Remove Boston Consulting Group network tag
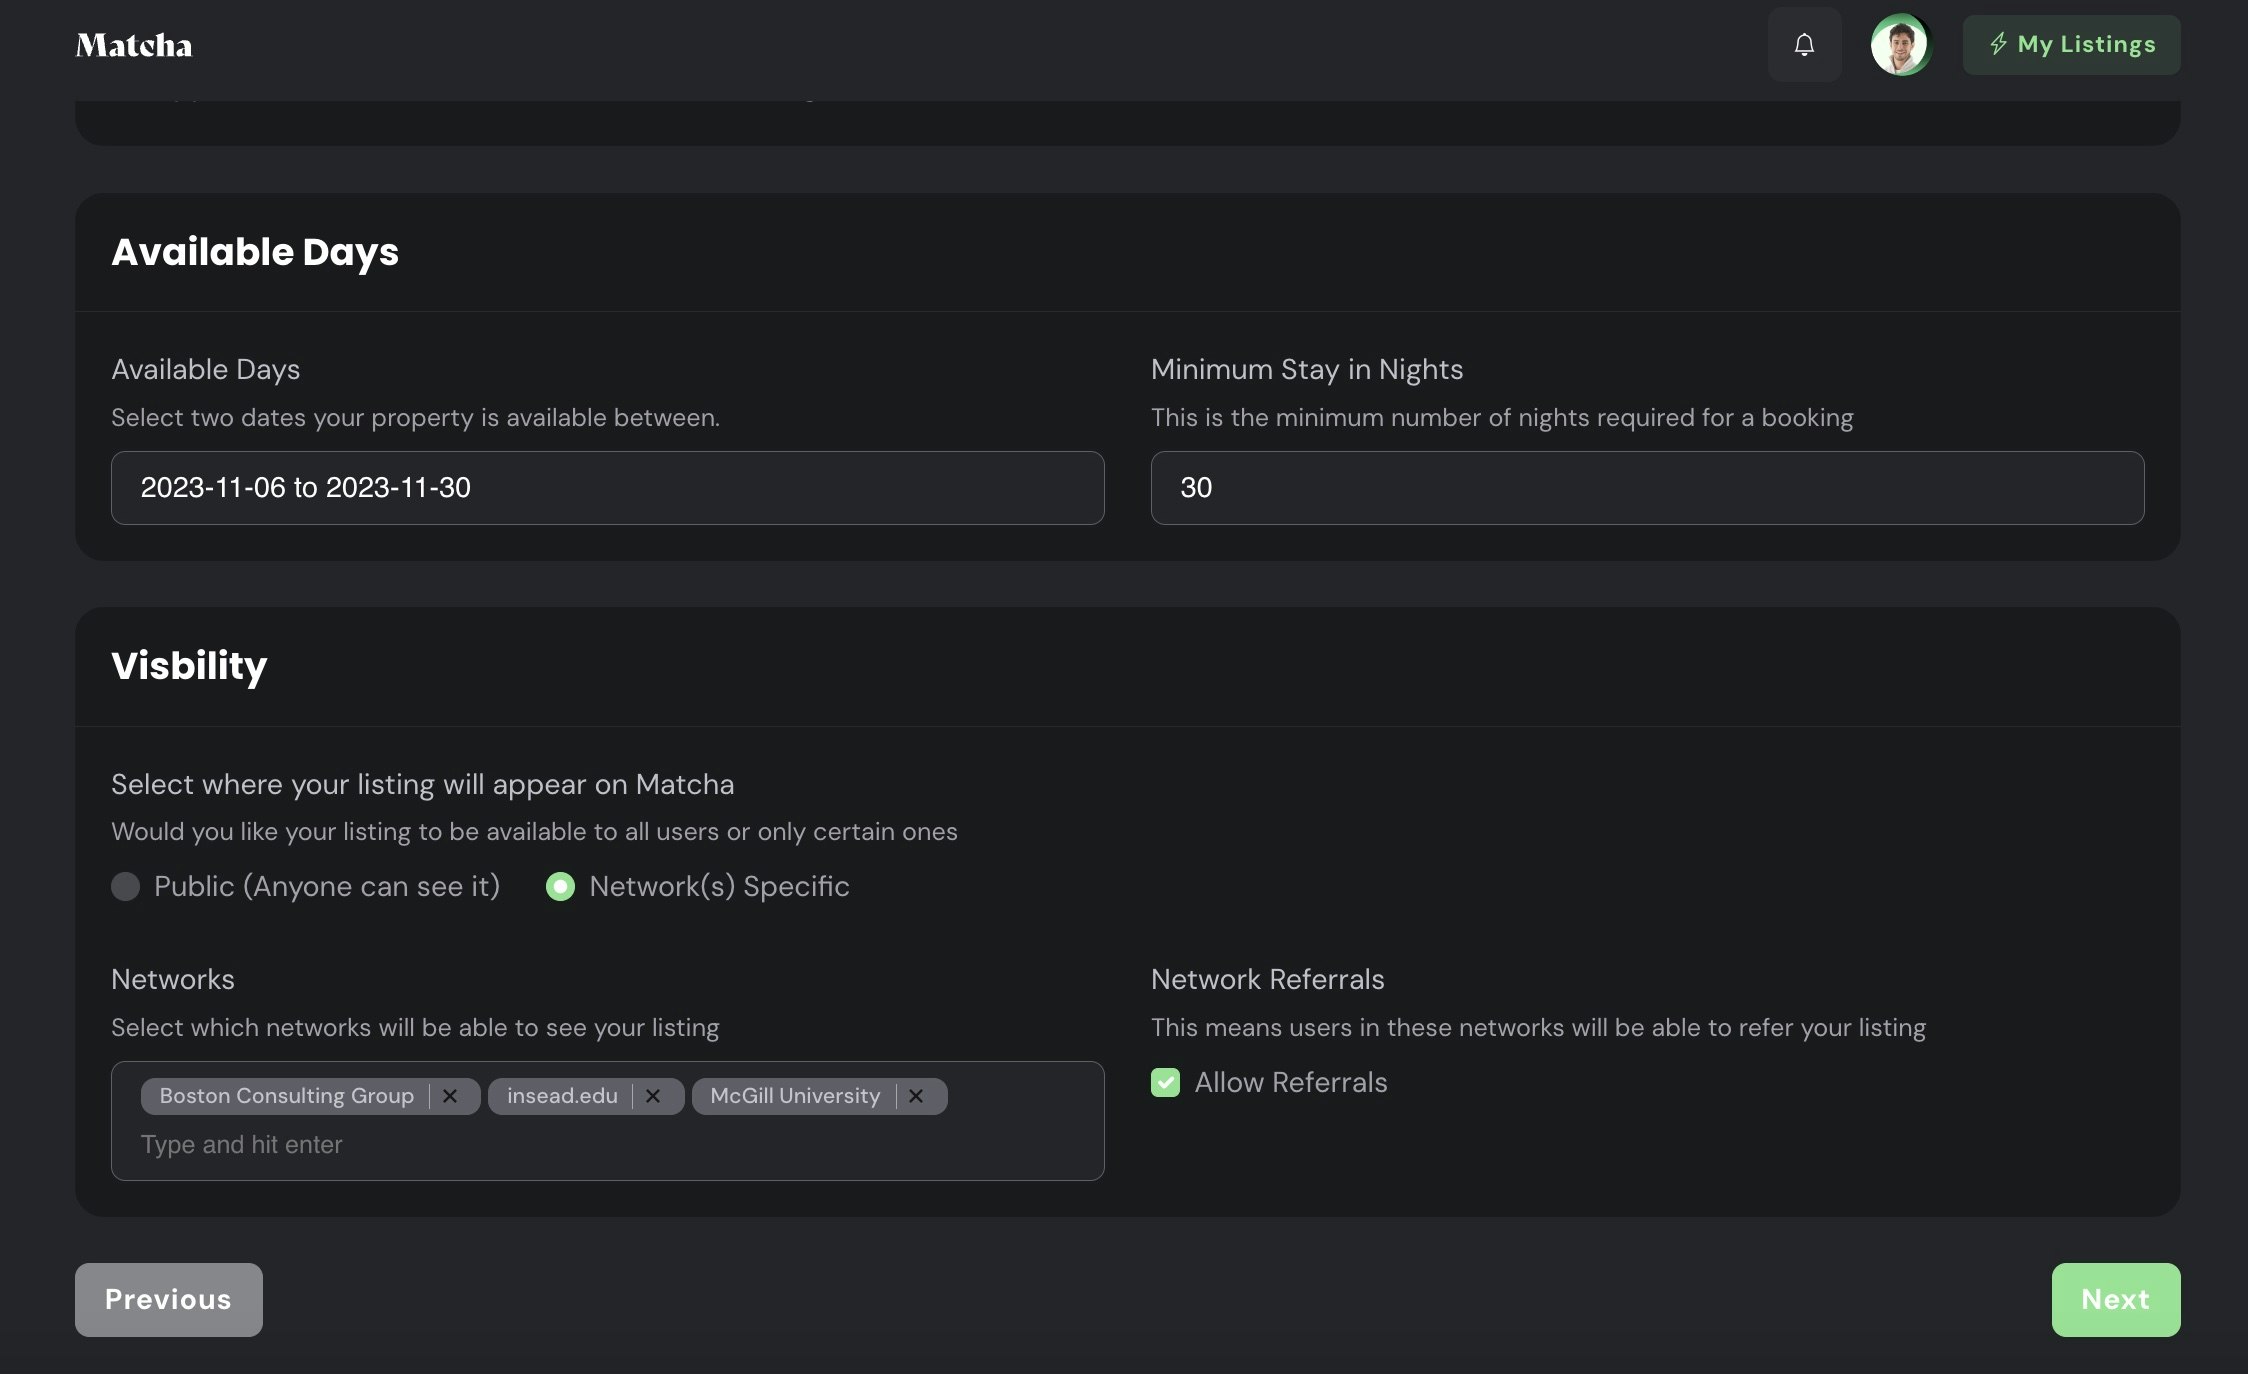This screenshot has height=1374, width=2248. click(450, 1096)
